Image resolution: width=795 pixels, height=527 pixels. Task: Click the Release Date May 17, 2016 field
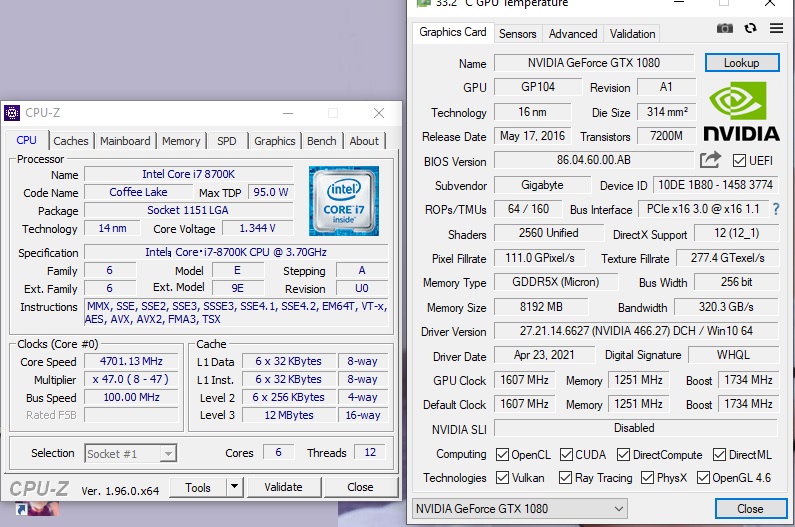coord(532,135)
